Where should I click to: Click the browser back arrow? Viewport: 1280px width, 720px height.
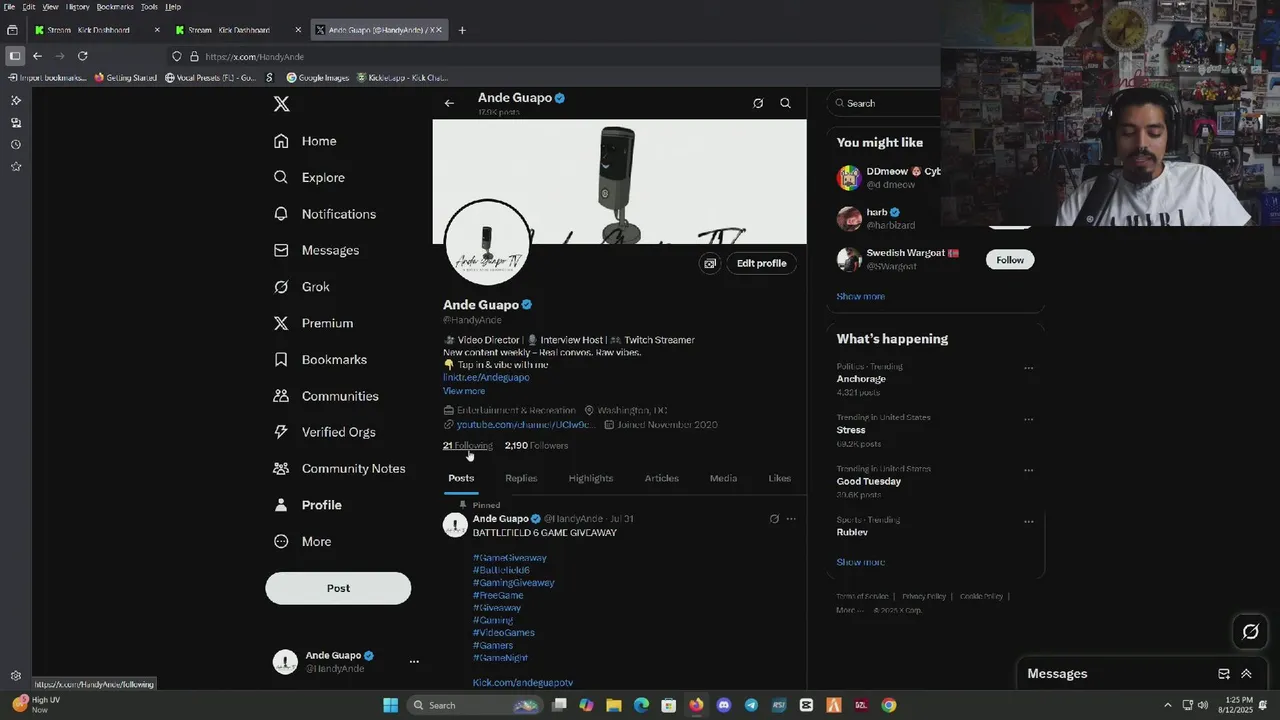coord(37,56)
